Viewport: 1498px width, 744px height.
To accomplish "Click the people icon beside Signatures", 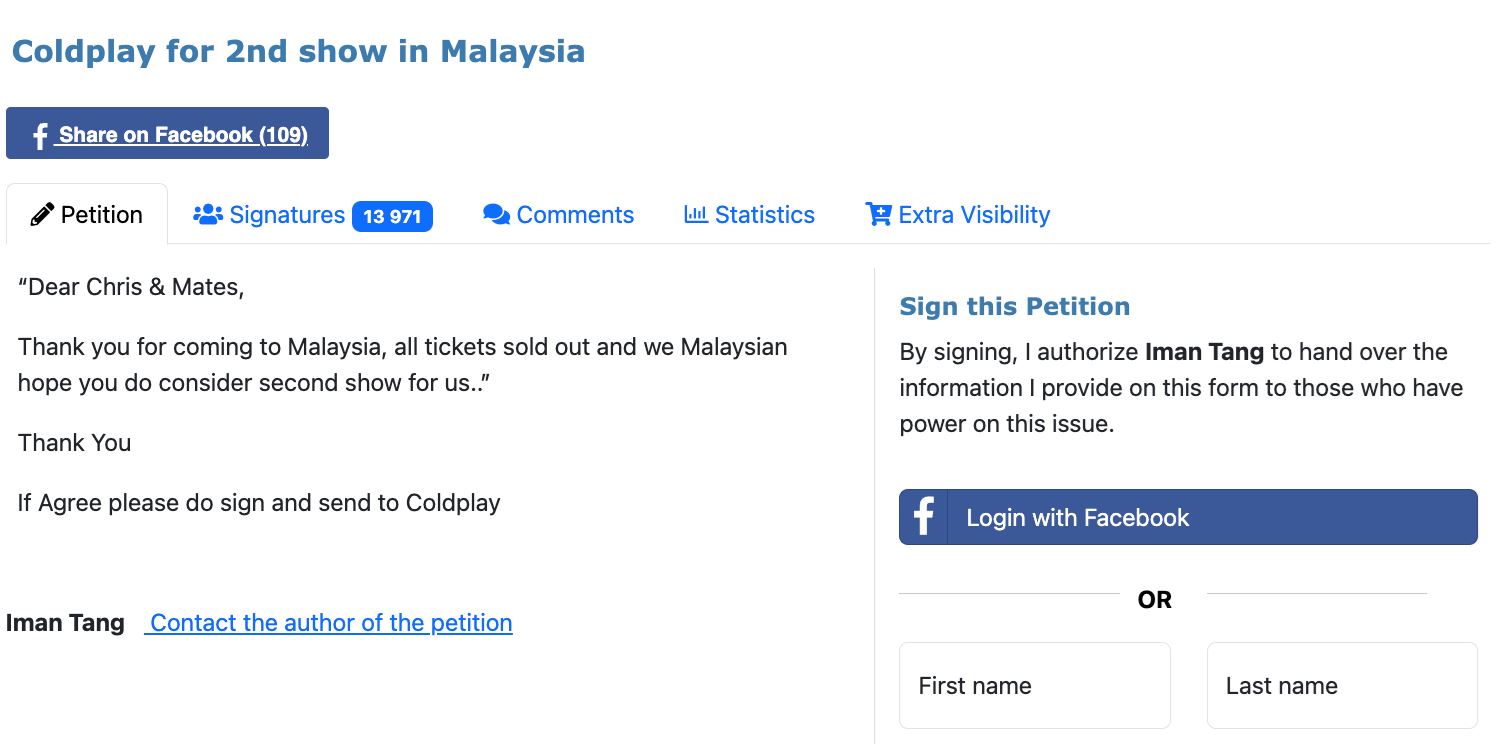I will coord(207,214).
